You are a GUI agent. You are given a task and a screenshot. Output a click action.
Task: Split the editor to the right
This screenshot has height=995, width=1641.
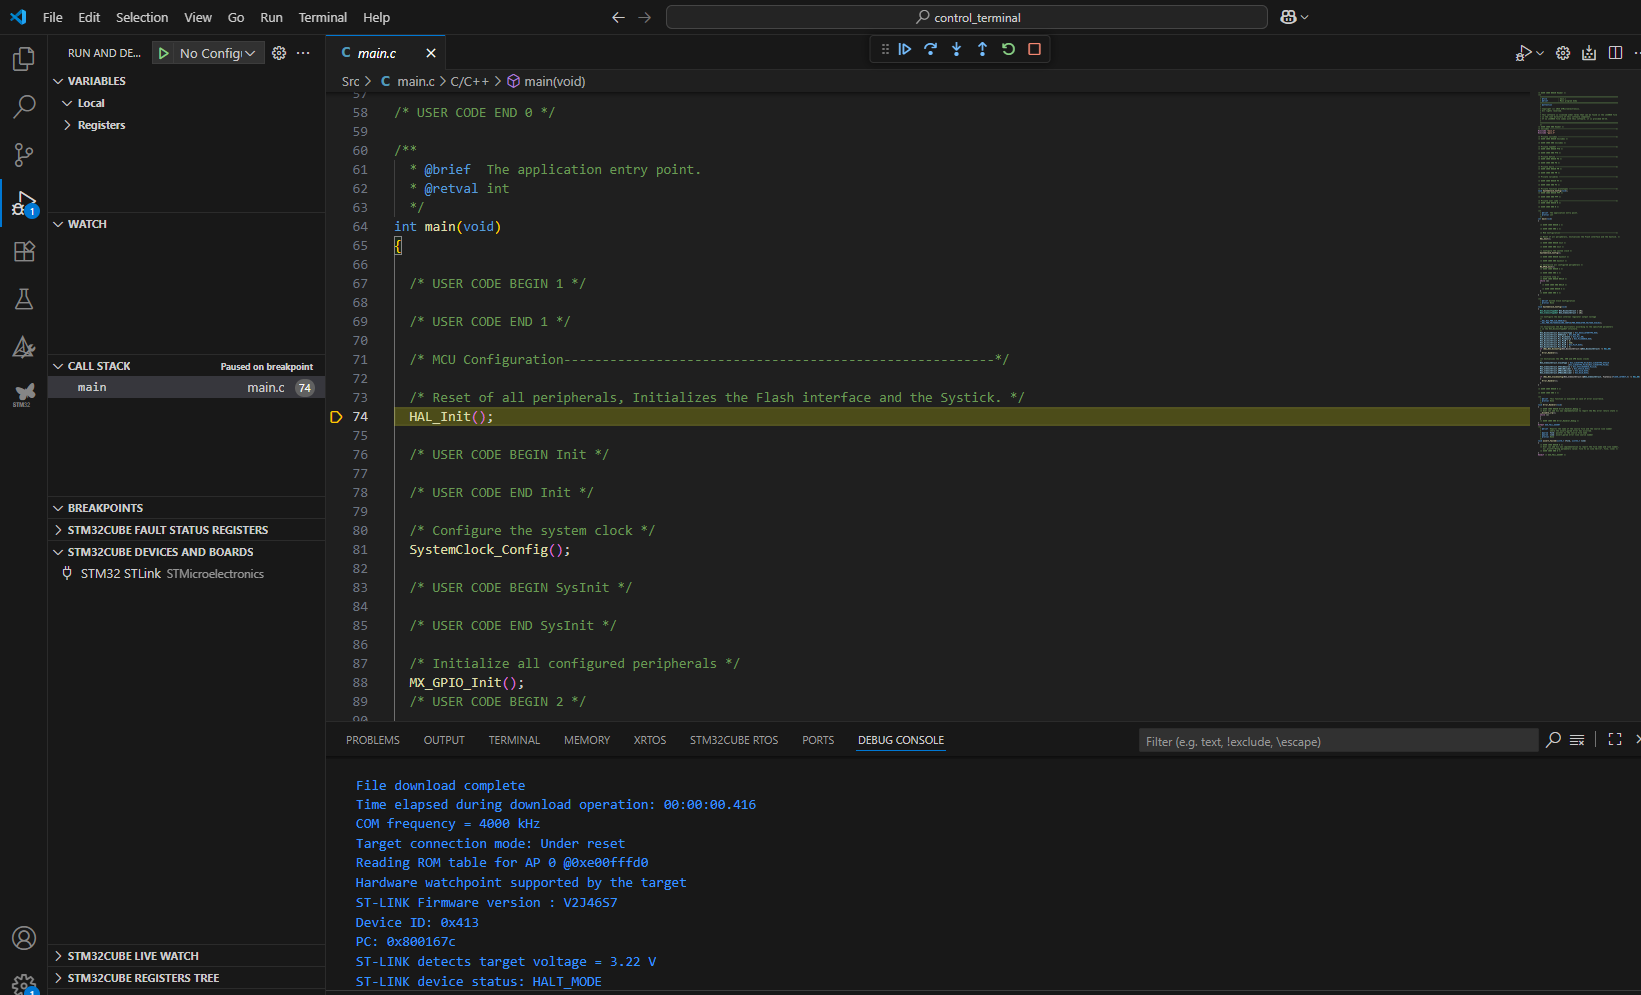[1615, 53]
